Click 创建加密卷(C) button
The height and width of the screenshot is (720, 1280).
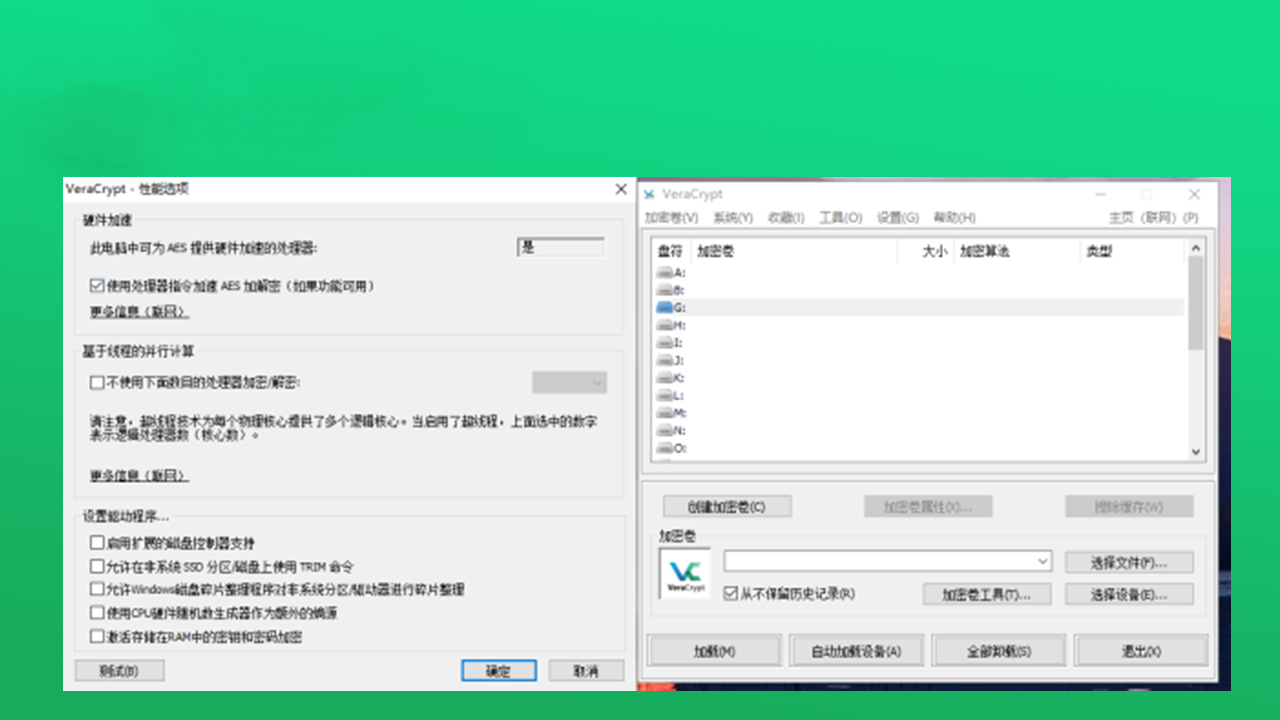(x=727, y=507)
